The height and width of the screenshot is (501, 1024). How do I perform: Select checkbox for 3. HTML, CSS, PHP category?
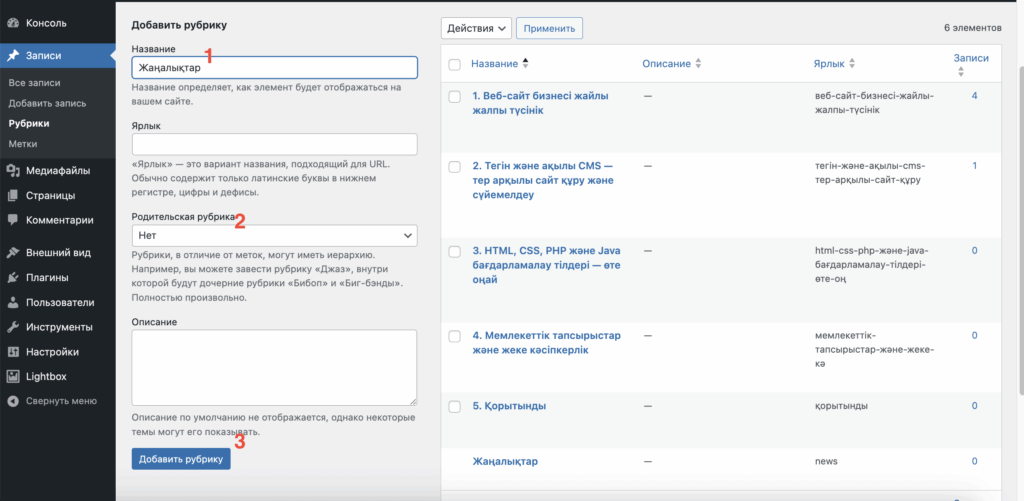tap(455, 251)
